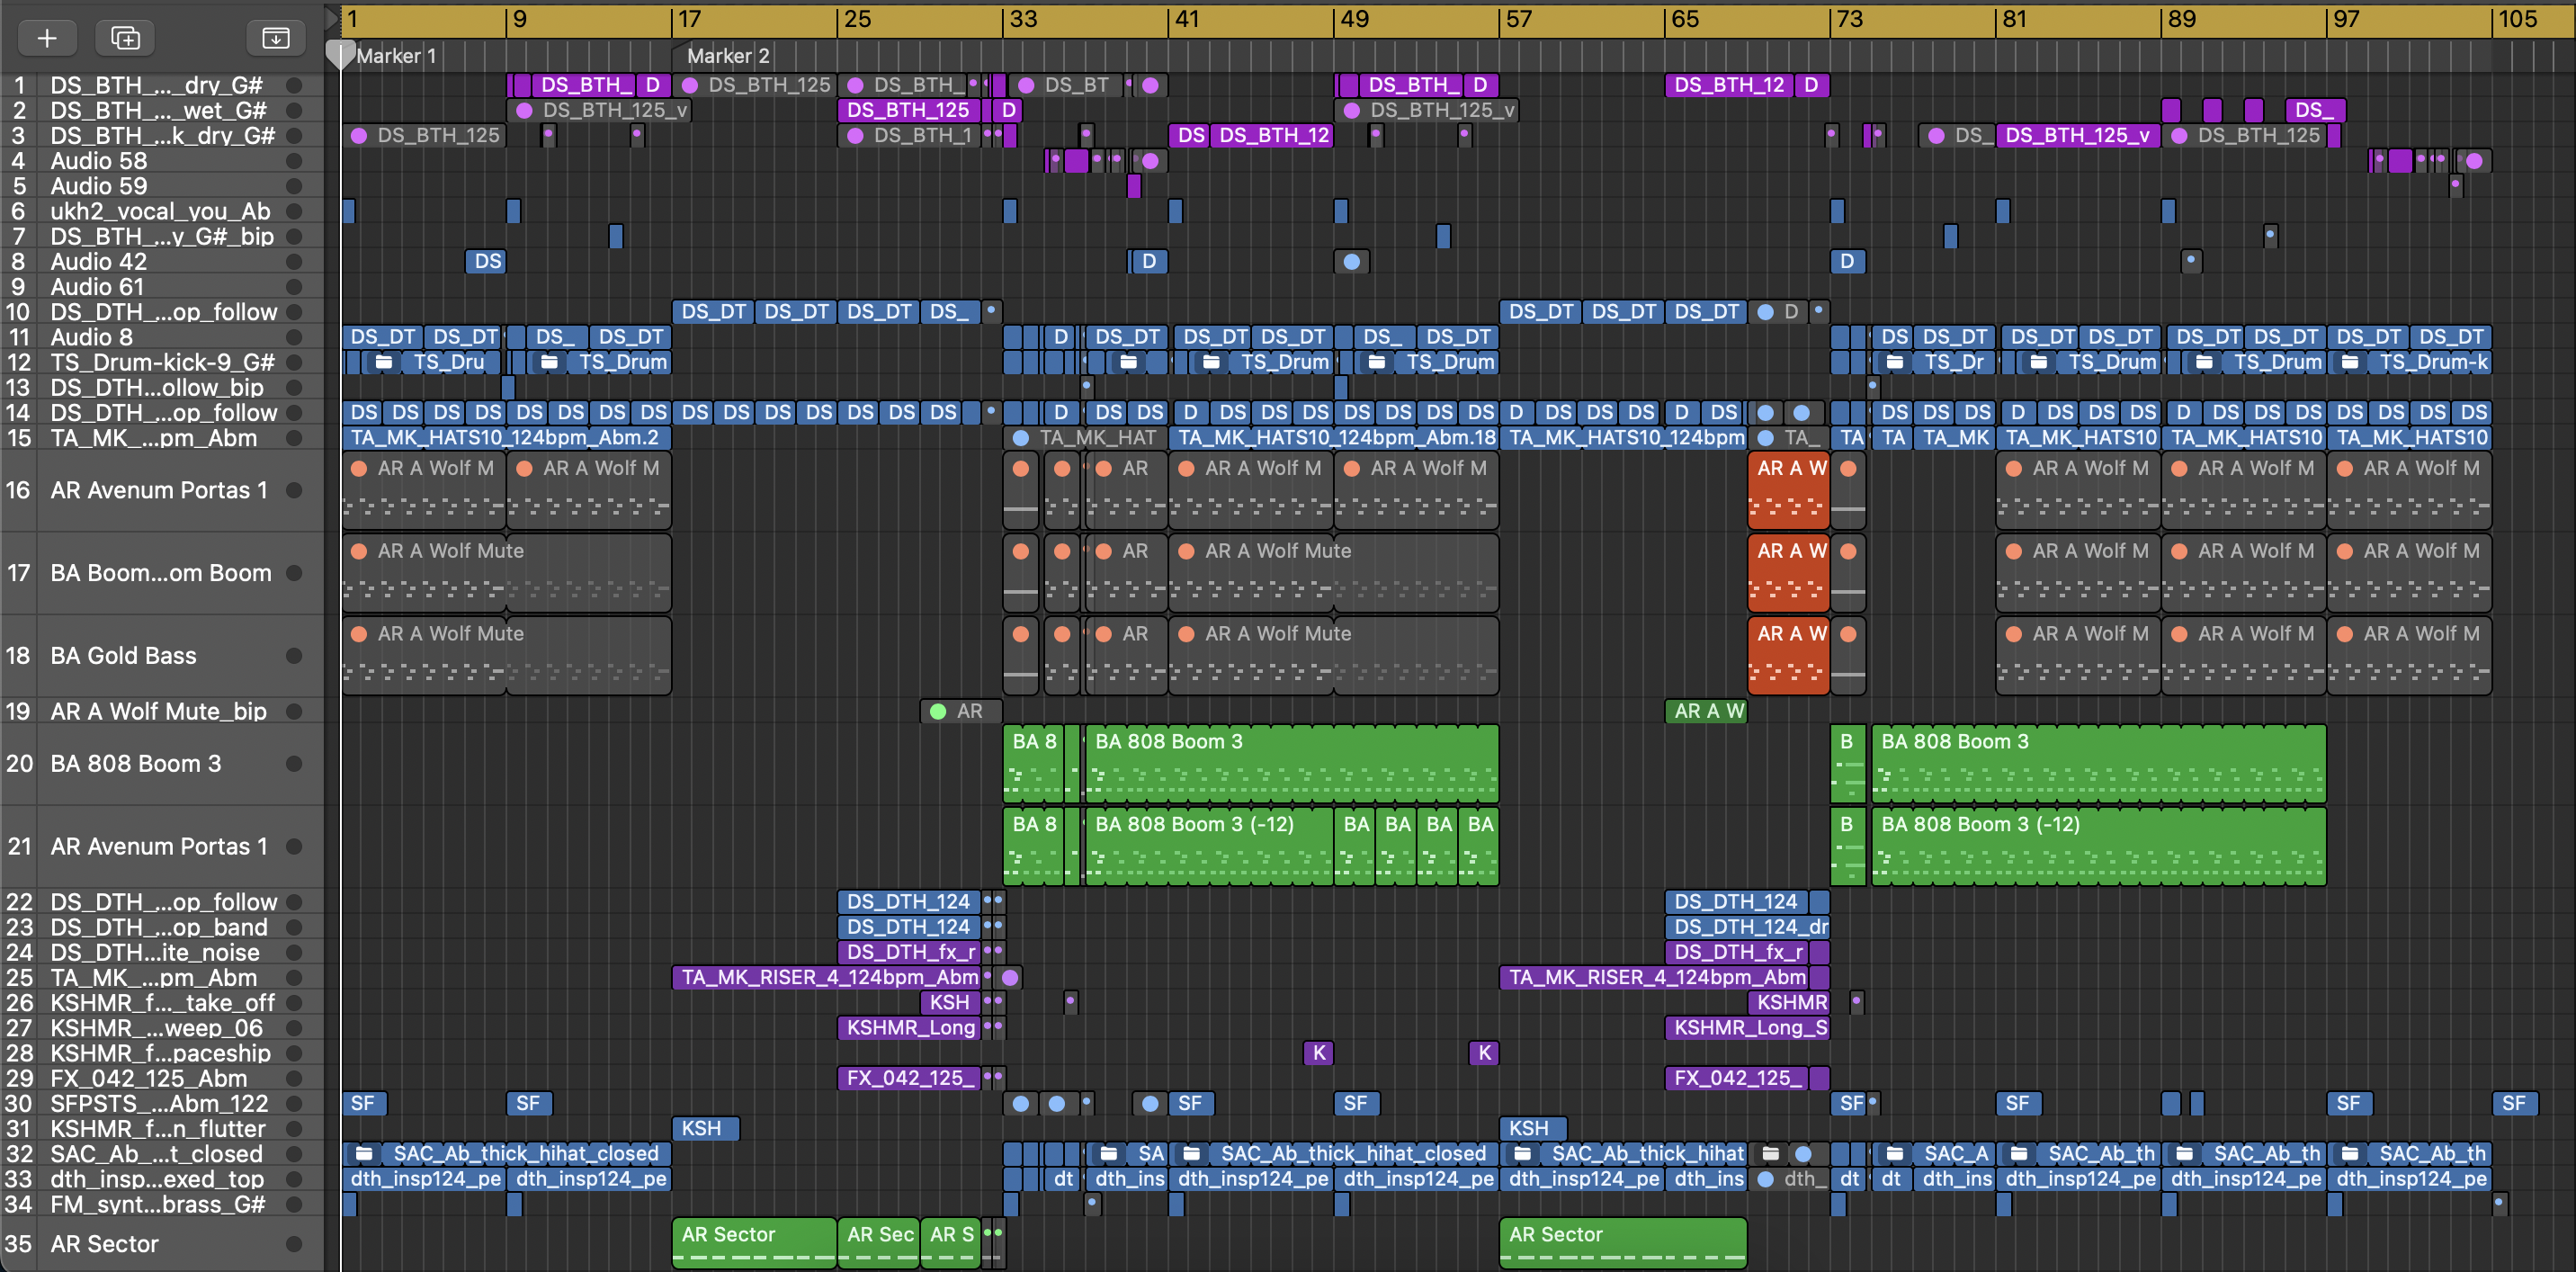The height and width of the screenshot is (1272, 2576).
Task: Select track 29 FX_042_125_Abm header
Action: [x=162, y=1078]
